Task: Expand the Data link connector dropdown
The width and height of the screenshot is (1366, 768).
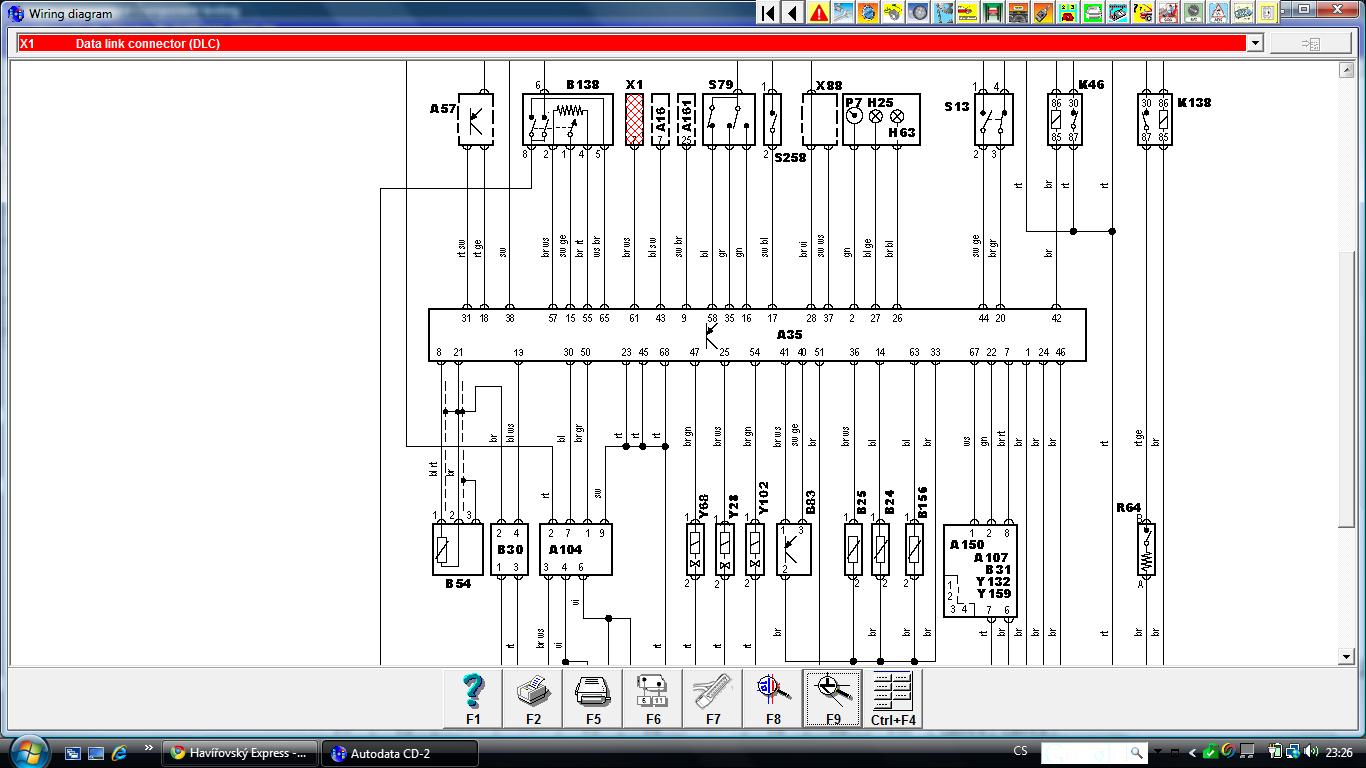Action: coord(1254,43)
